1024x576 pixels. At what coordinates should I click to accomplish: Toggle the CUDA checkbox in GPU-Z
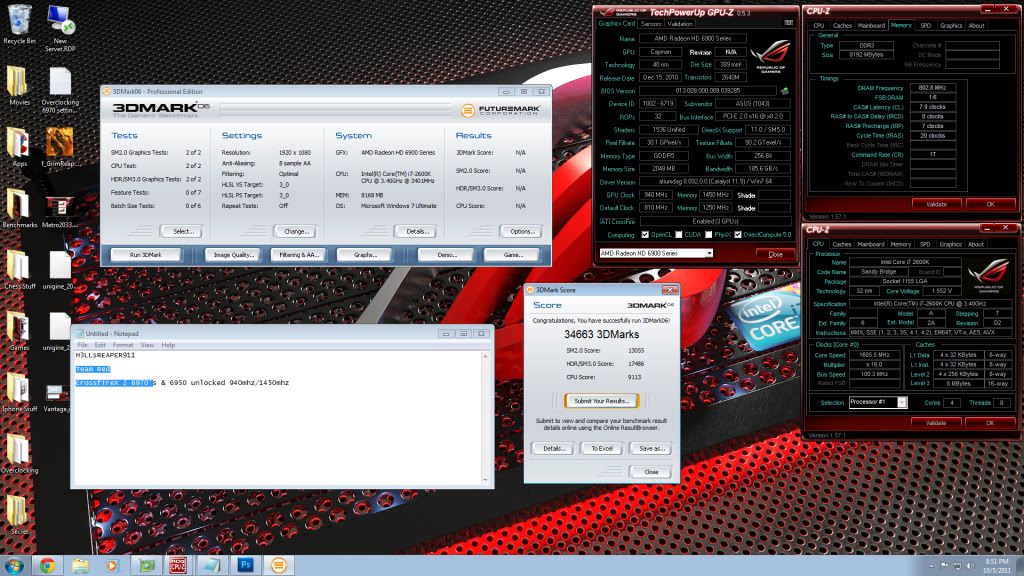(679, 235)
